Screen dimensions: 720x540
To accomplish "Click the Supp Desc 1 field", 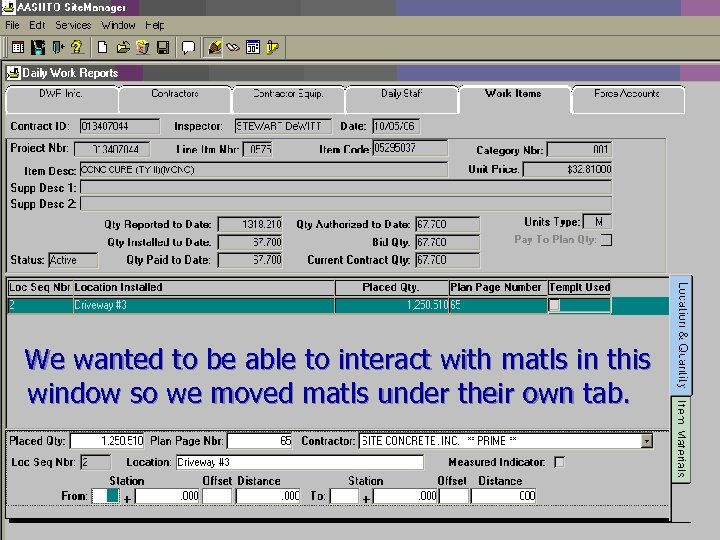I will click(x=346, y=187).
